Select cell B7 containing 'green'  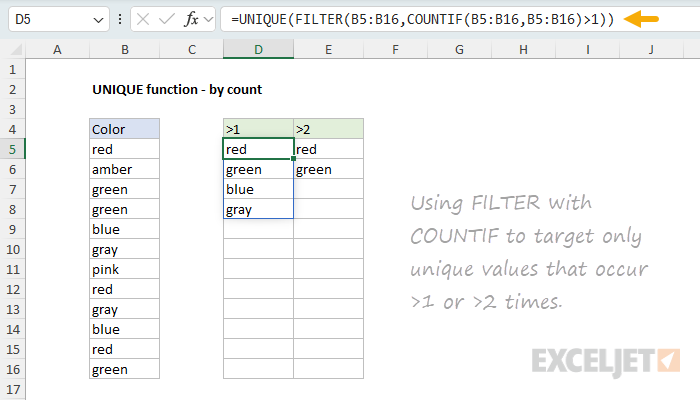pyautogui.click(x=125, y=189)
